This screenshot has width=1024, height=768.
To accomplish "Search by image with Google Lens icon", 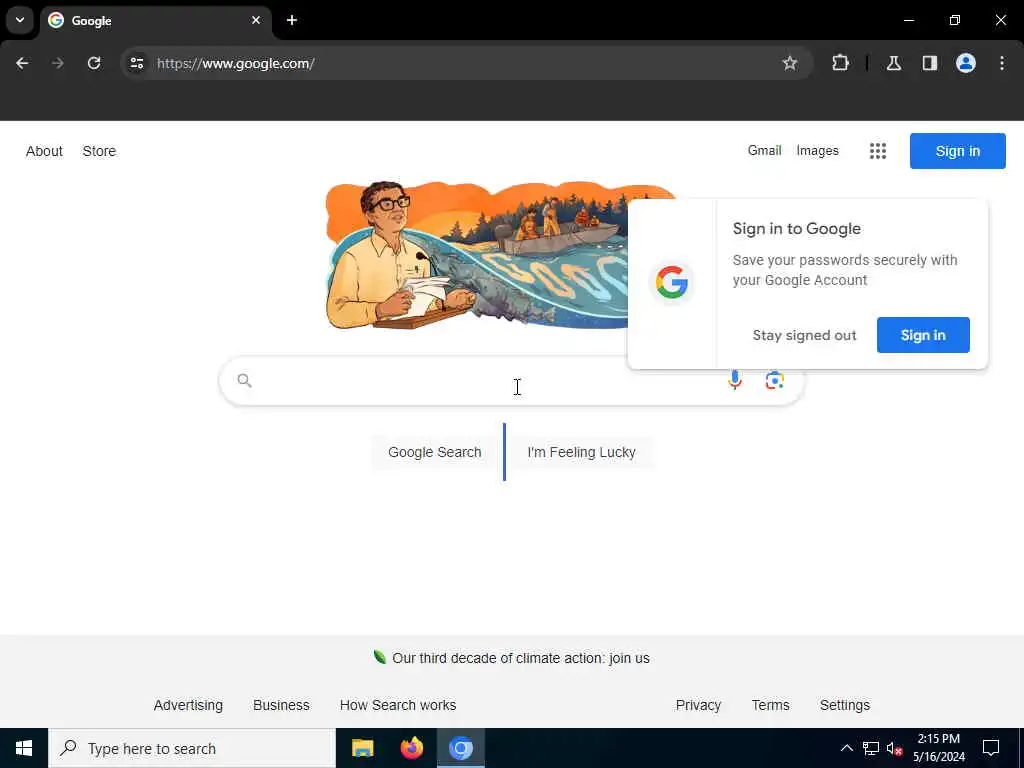I will click(x=775, y=380).
